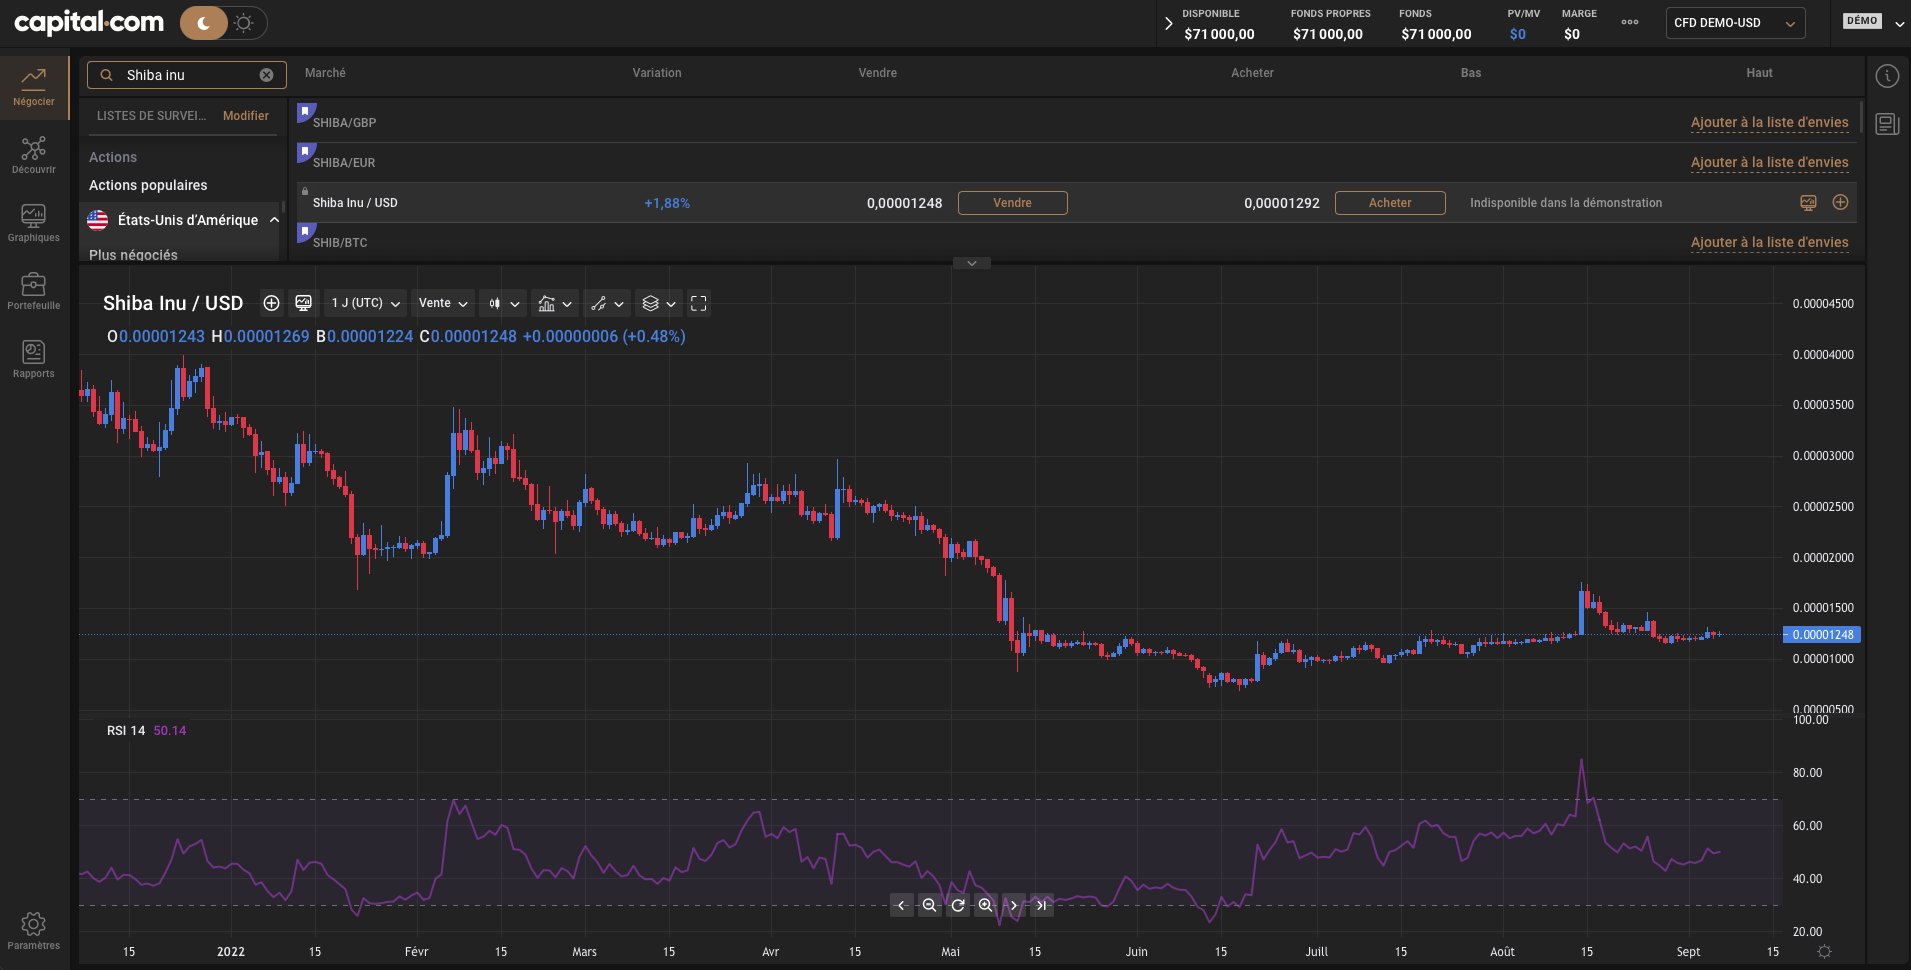Open CFD DEMO-USD account dropdown

[x=1735, y=23]
